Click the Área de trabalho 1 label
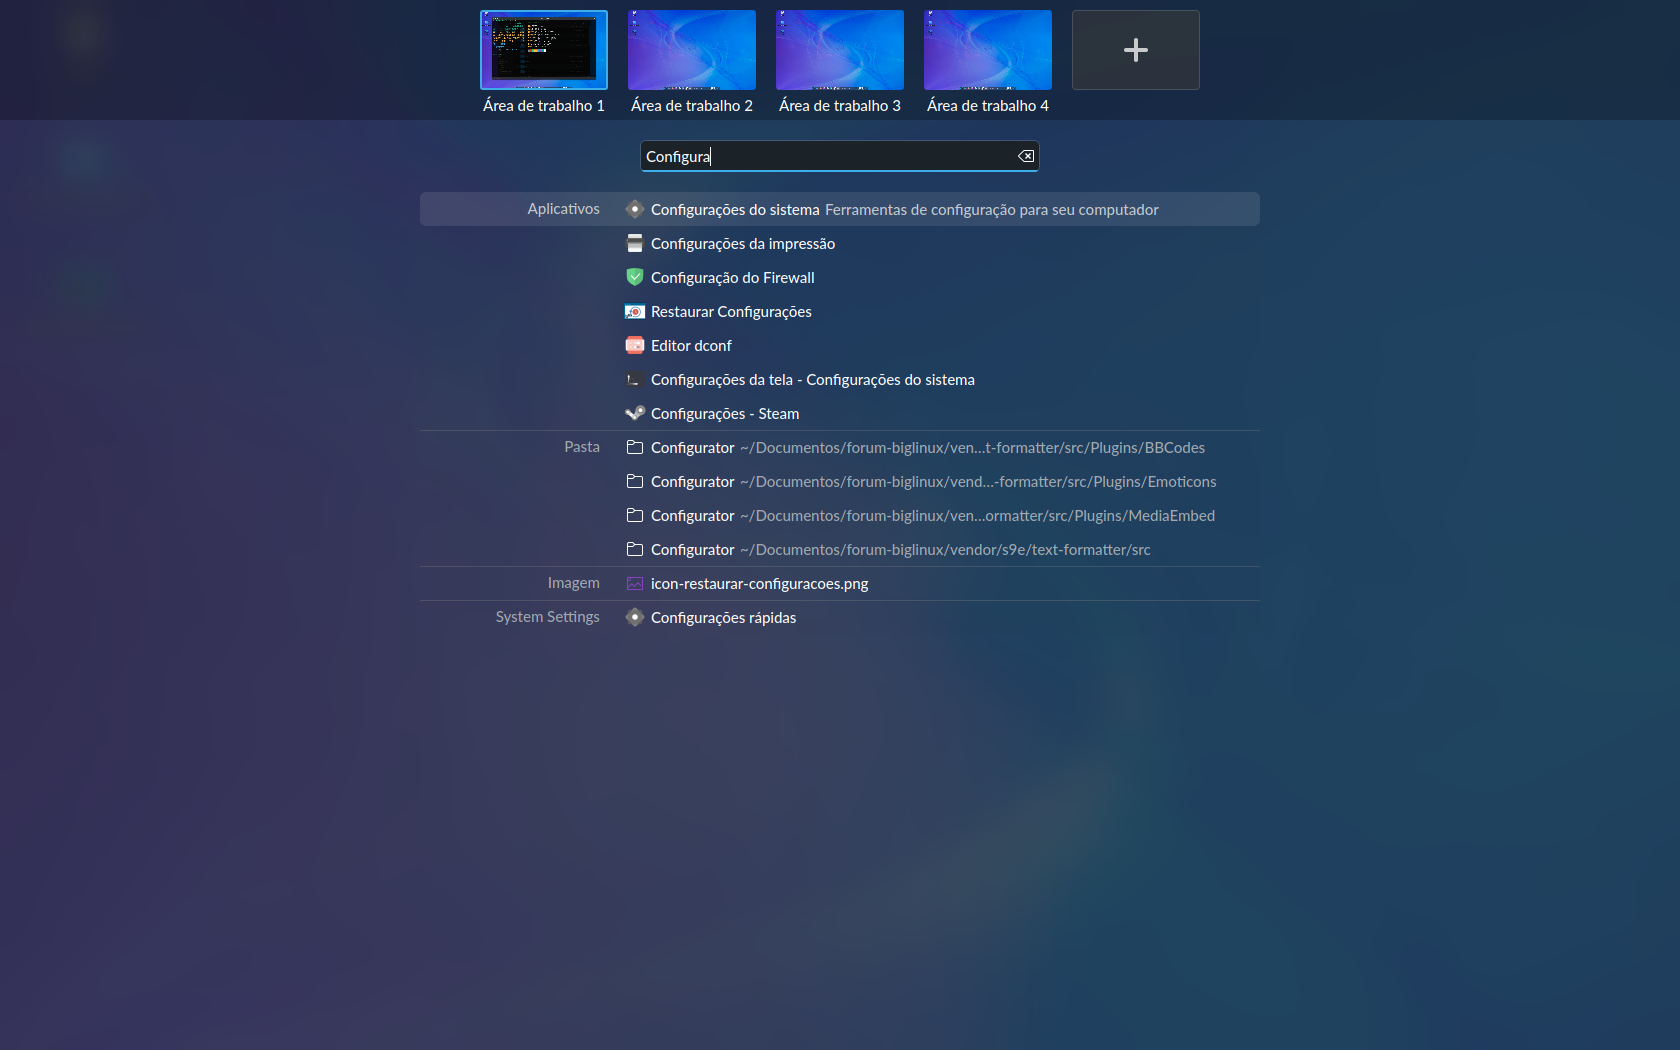This screenshot has width=1680, height=1050. point(544,105)
